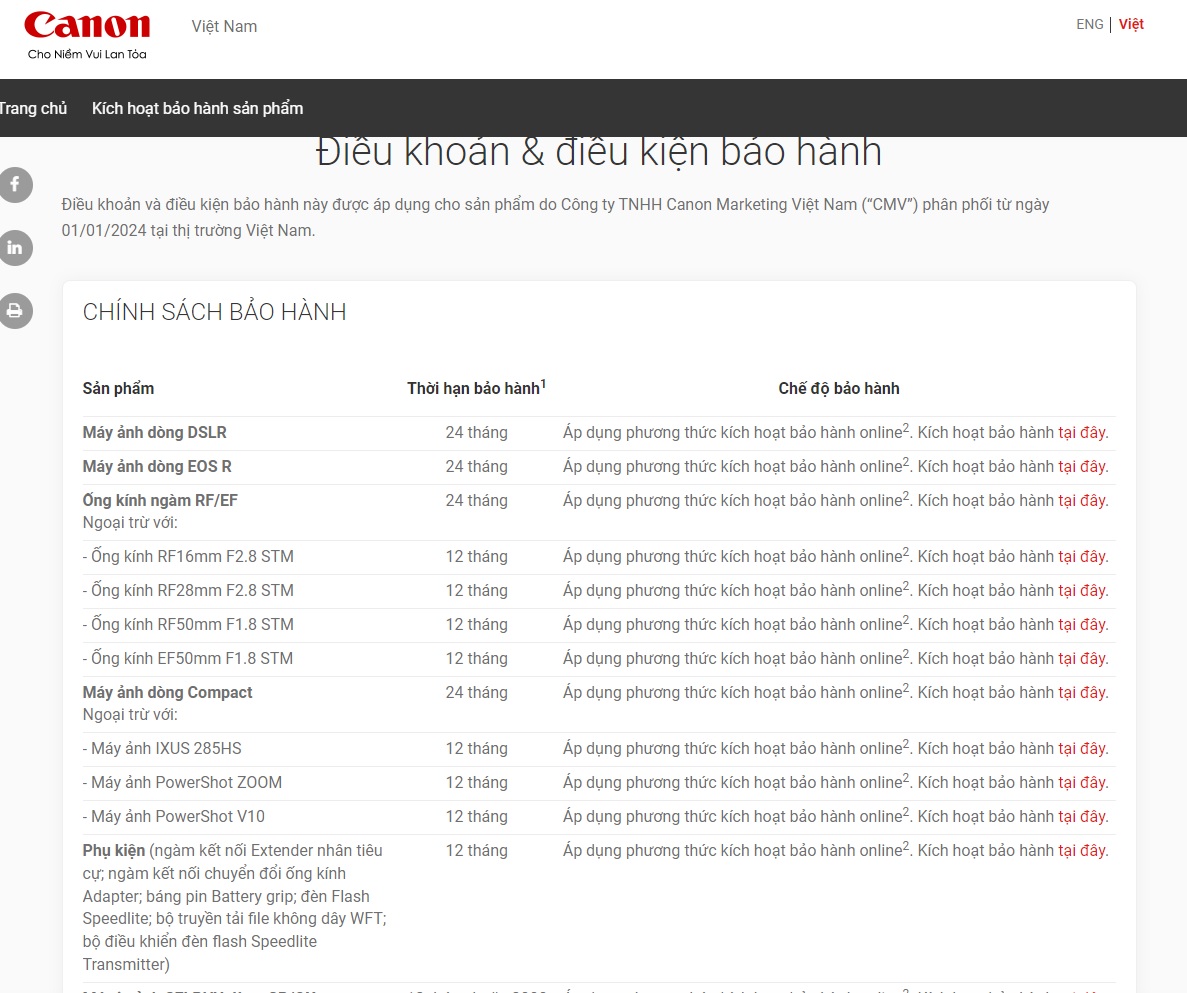Click the 12 tháng value for IXUS 285HS
This screenshot has width=1187, height=993.
(x=476, y=749)
